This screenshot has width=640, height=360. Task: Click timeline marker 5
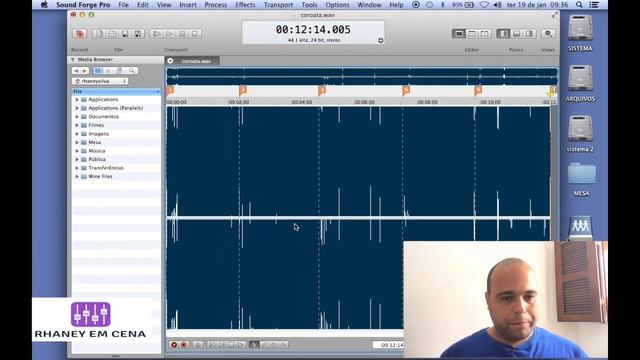click(x=478, y=90)
